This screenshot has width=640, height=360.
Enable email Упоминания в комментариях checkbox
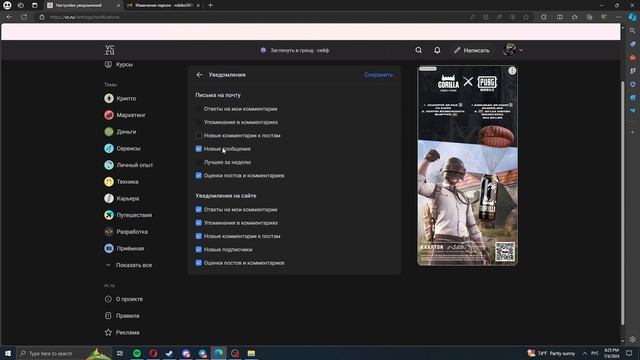click(199, 122)
